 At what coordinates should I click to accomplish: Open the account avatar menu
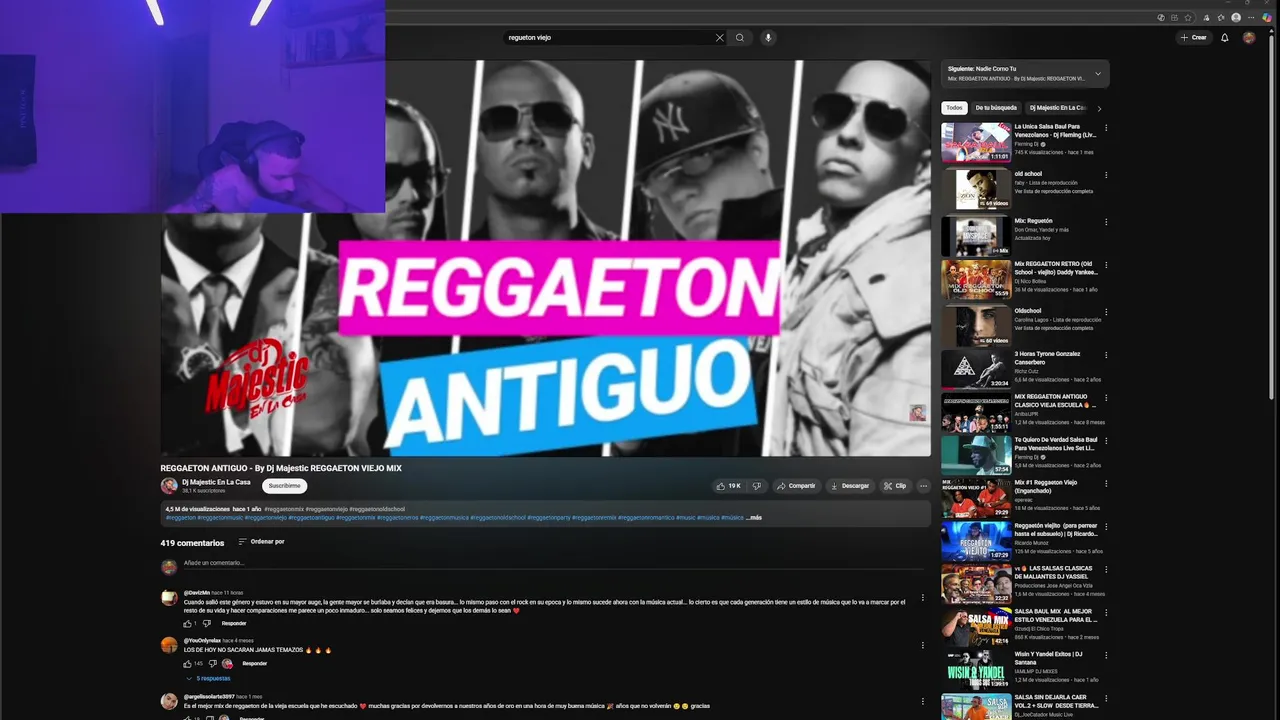tap(1249, 38)
